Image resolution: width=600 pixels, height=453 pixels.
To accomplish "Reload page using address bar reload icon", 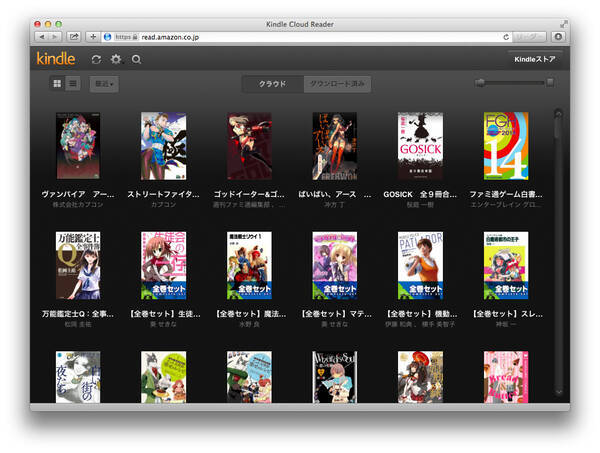I will [x=506, y=36].
